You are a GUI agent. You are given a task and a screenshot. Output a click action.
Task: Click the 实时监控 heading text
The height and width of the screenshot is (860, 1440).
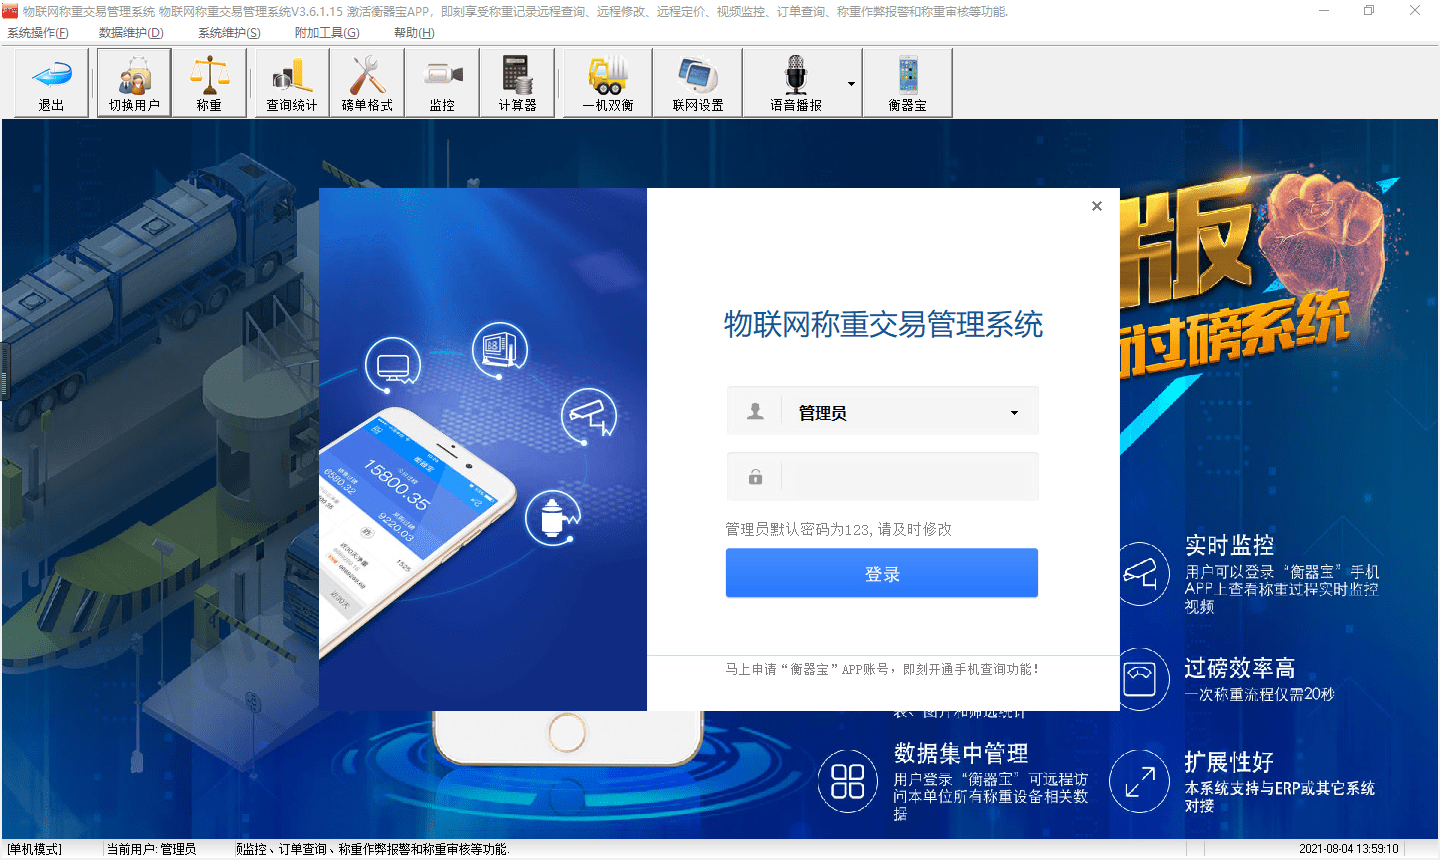[x=1229, y=545]
